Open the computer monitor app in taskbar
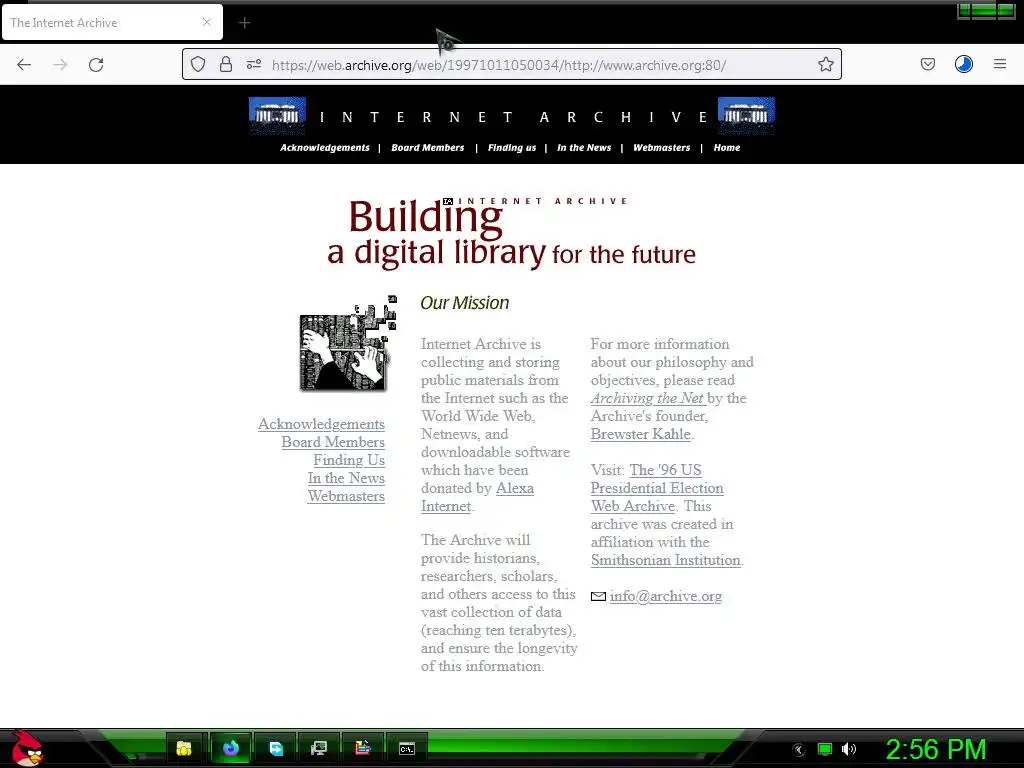1024x768 pixels. 319,748
